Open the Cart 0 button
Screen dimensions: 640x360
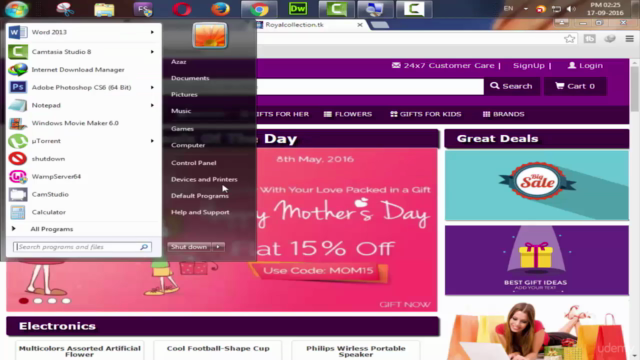575,86
